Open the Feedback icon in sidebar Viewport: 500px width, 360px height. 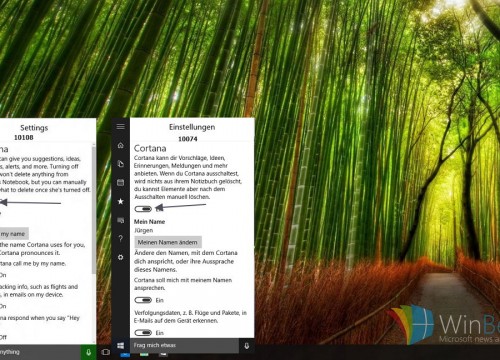point(121,220)
